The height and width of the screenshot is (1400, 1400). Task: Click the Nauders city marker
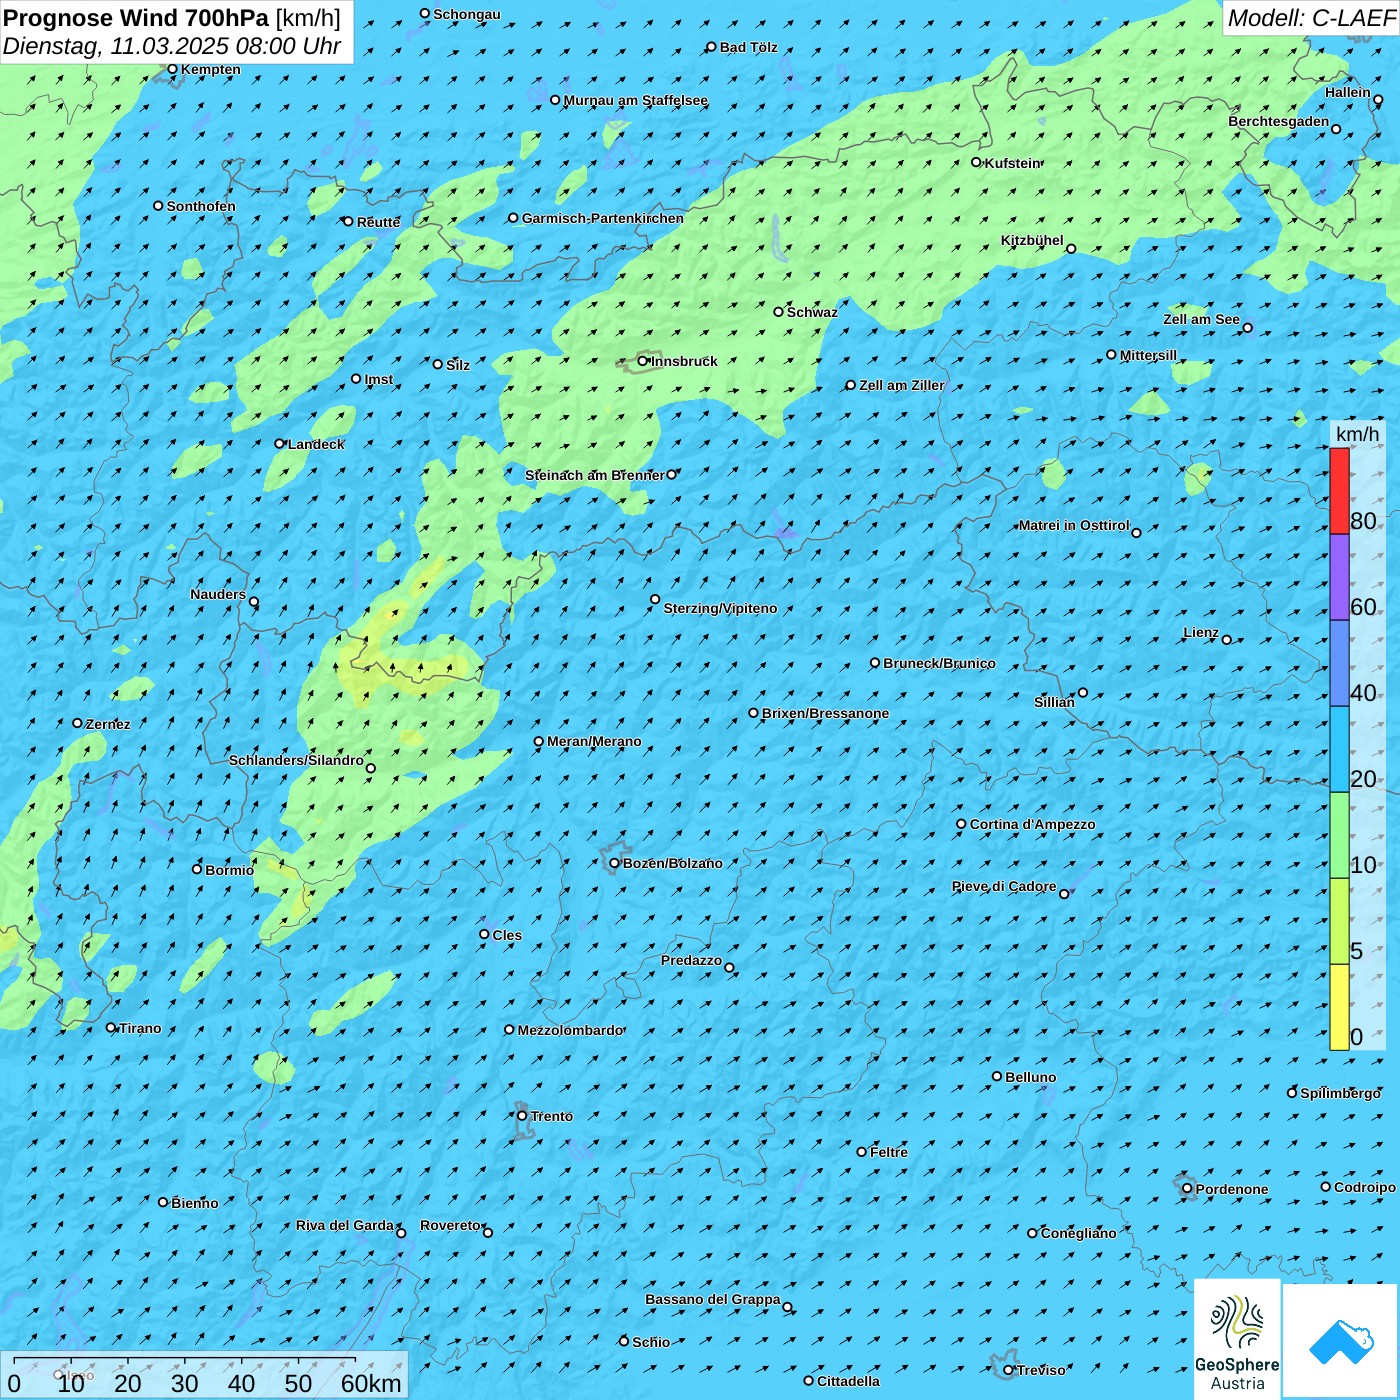254,602
